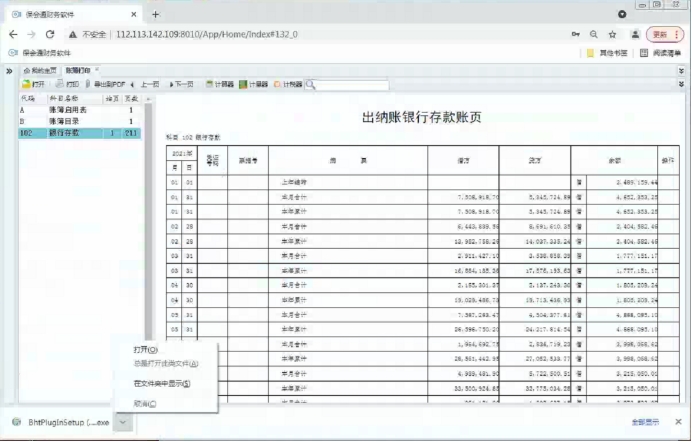
Task: Go to previous page with 上一页
Action: pyautogui.click(x=145, y=85)
